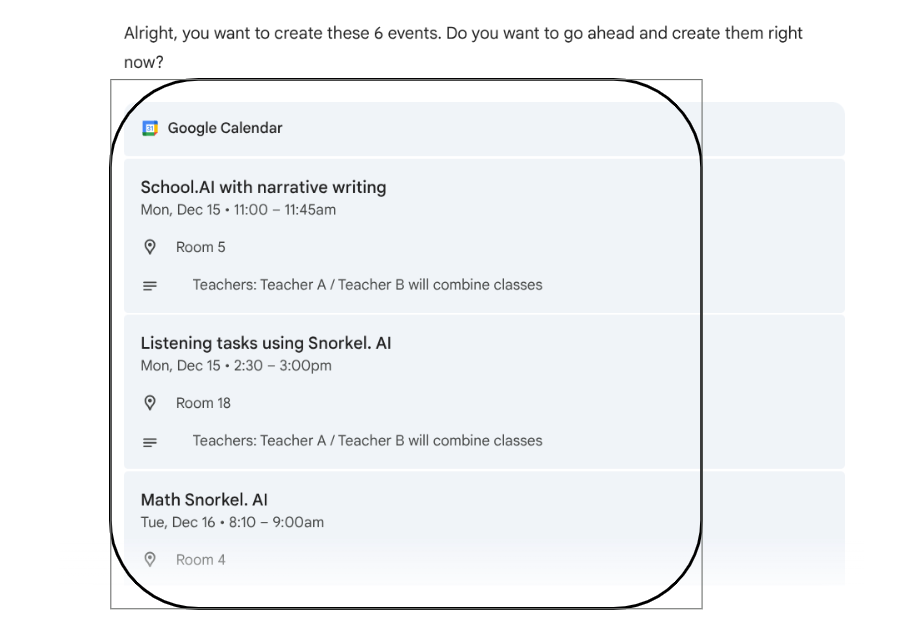Open the Listening tasks using Snorkel. AI event
The height and width of the screenshot is (619, 907).
tap(266, 343)
